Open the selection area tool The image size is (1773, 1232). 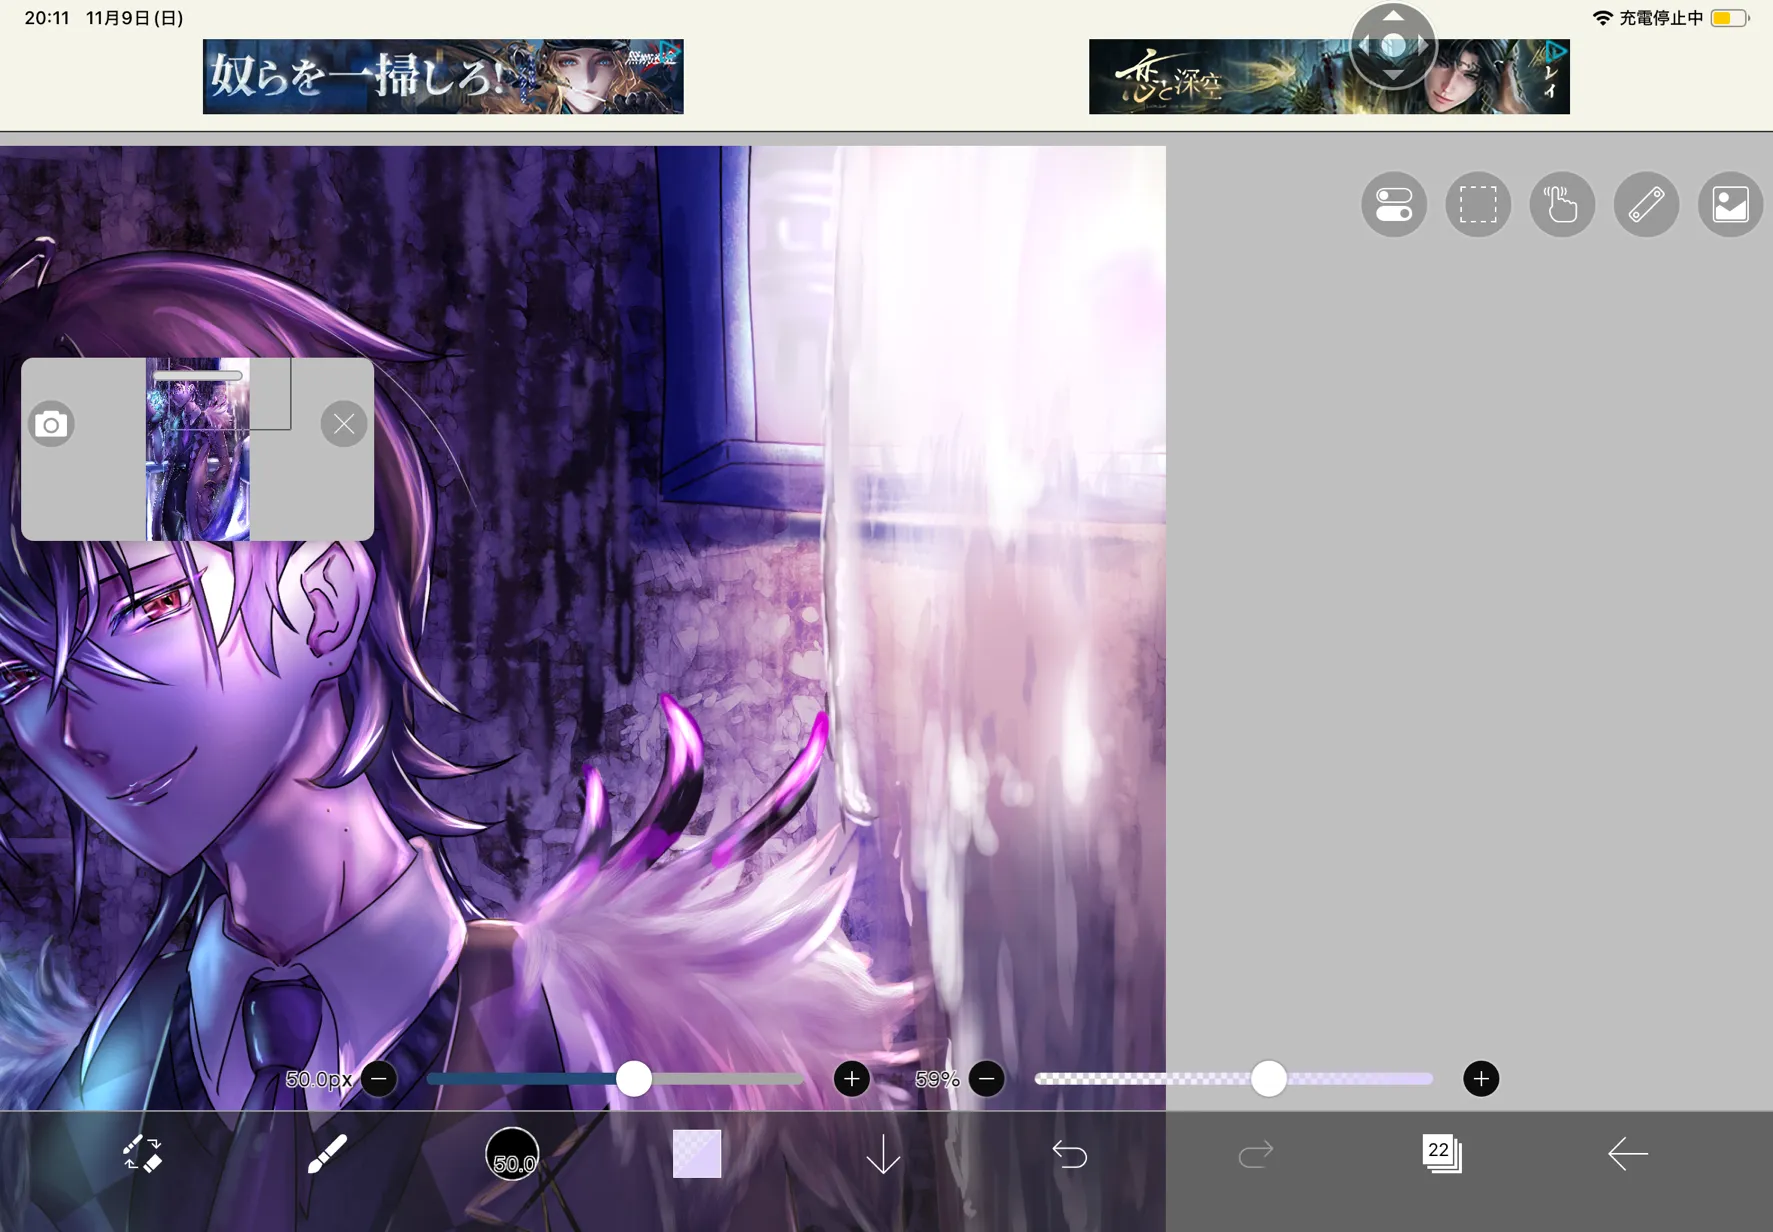(x=1478, y=205)
